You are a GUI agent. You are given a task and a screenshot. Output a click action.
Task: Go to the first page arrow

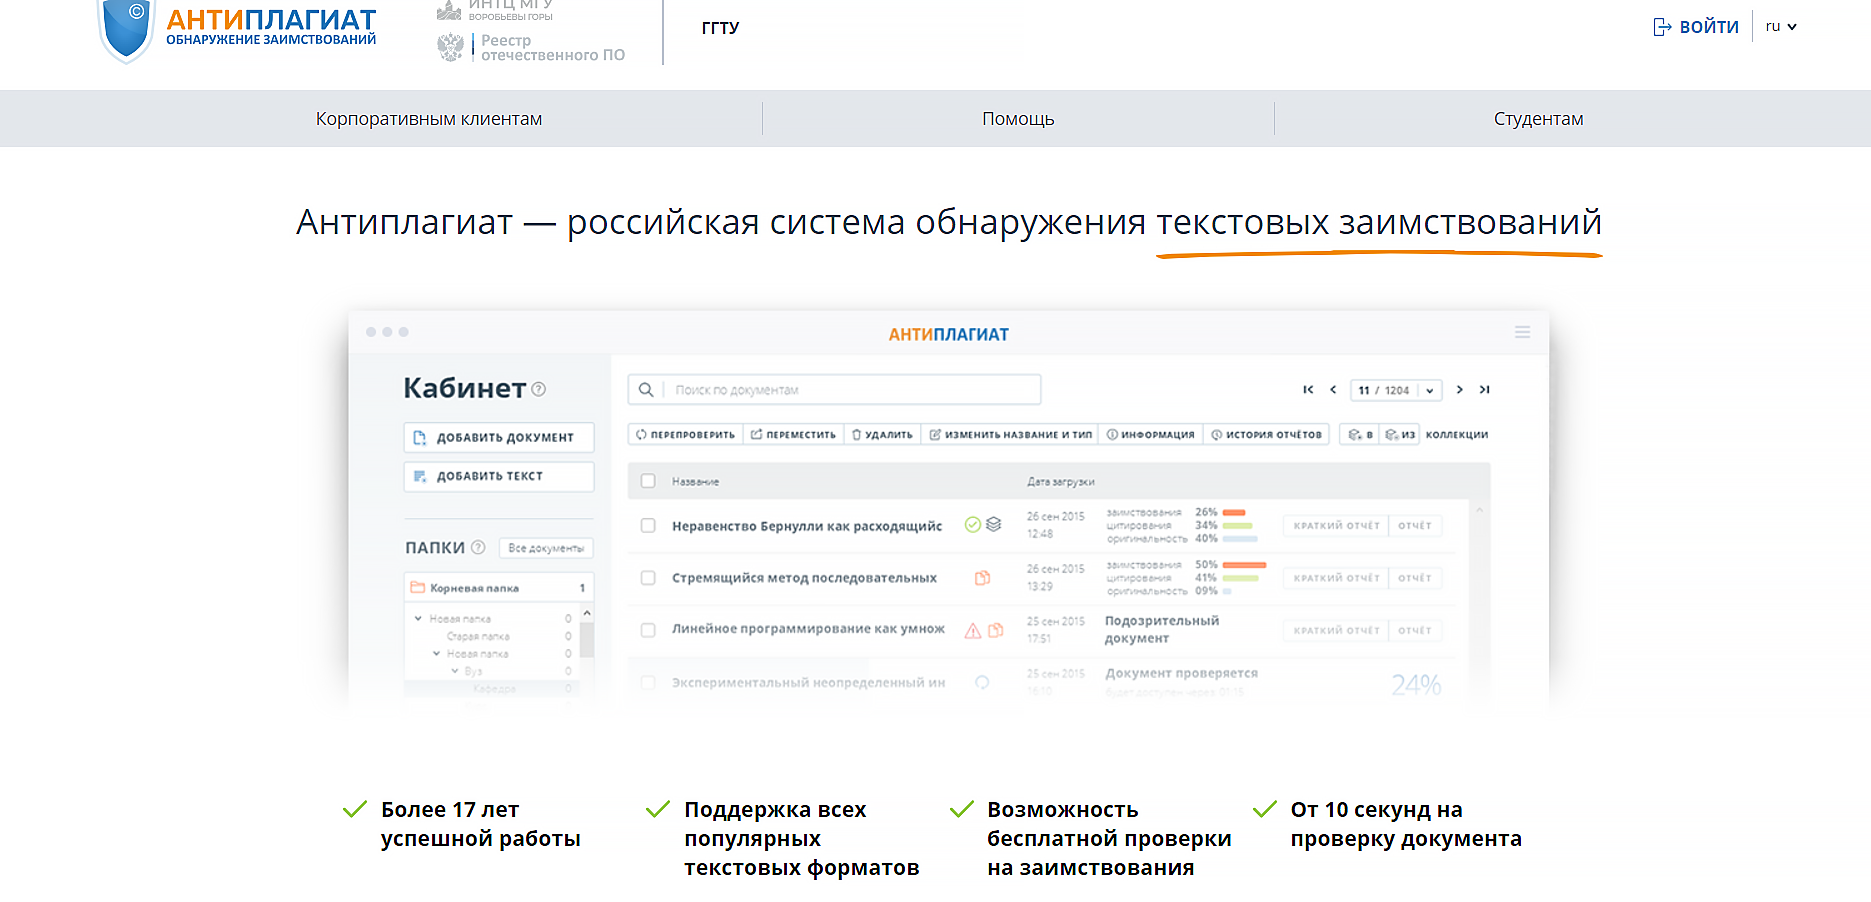[1308, 390]
